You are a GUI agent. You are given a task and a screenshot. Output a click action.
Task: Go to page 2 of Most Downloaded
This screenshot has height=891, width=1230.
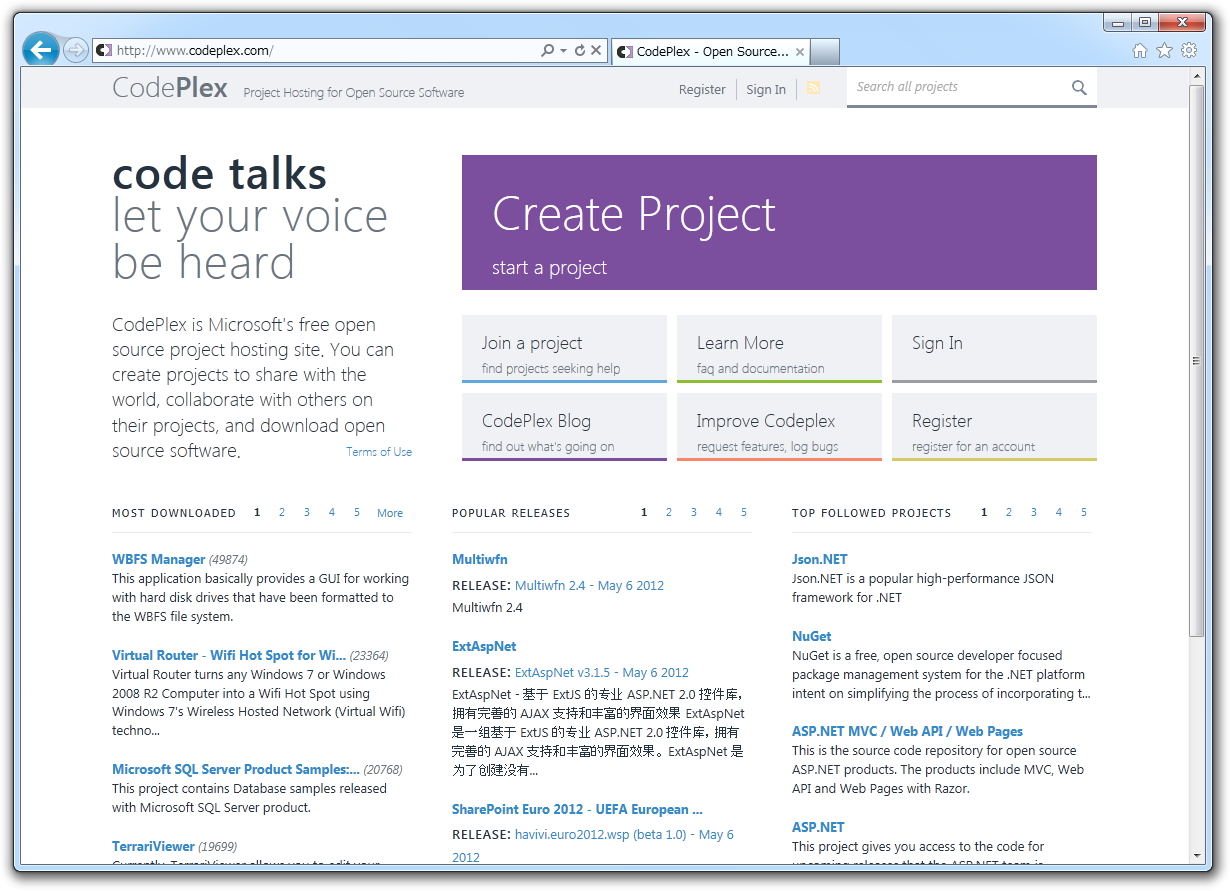pos(282,512)
